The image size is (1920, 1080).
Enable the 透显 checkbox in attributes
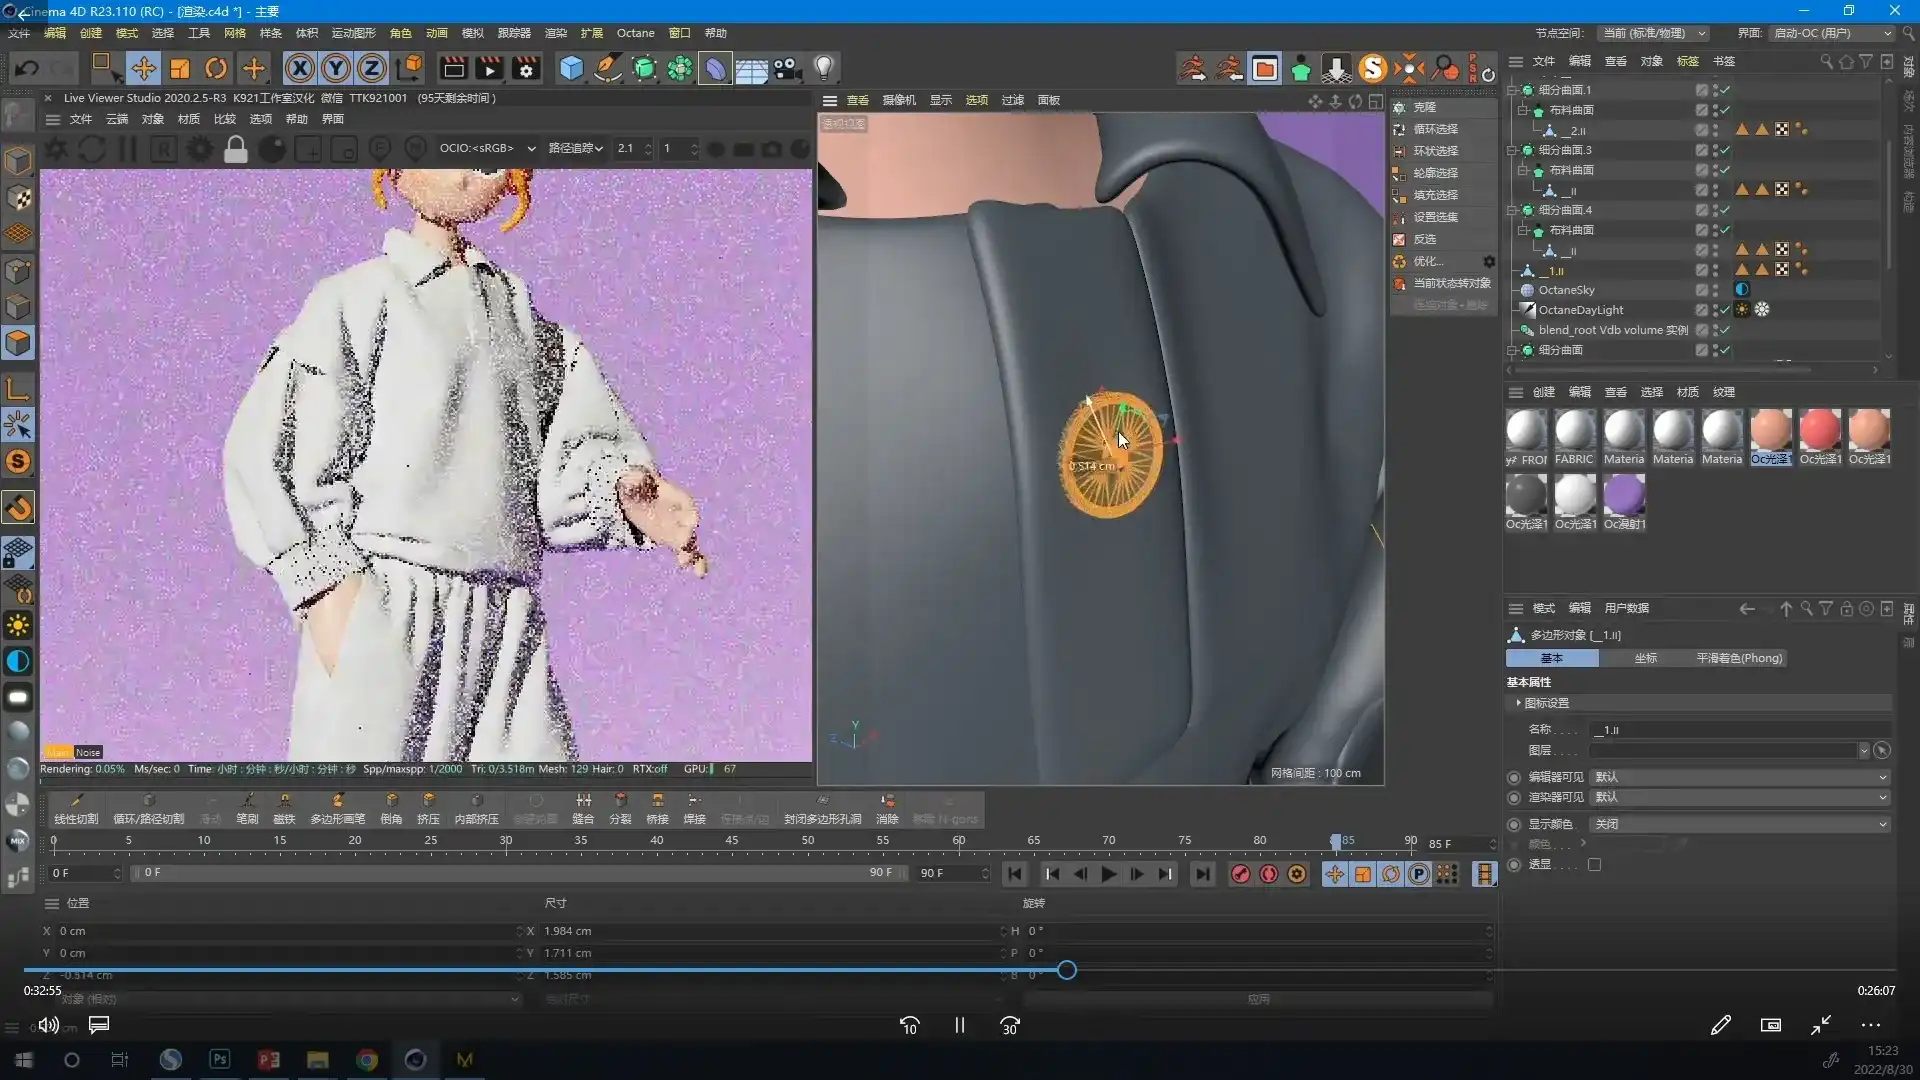coord(1594,865)
